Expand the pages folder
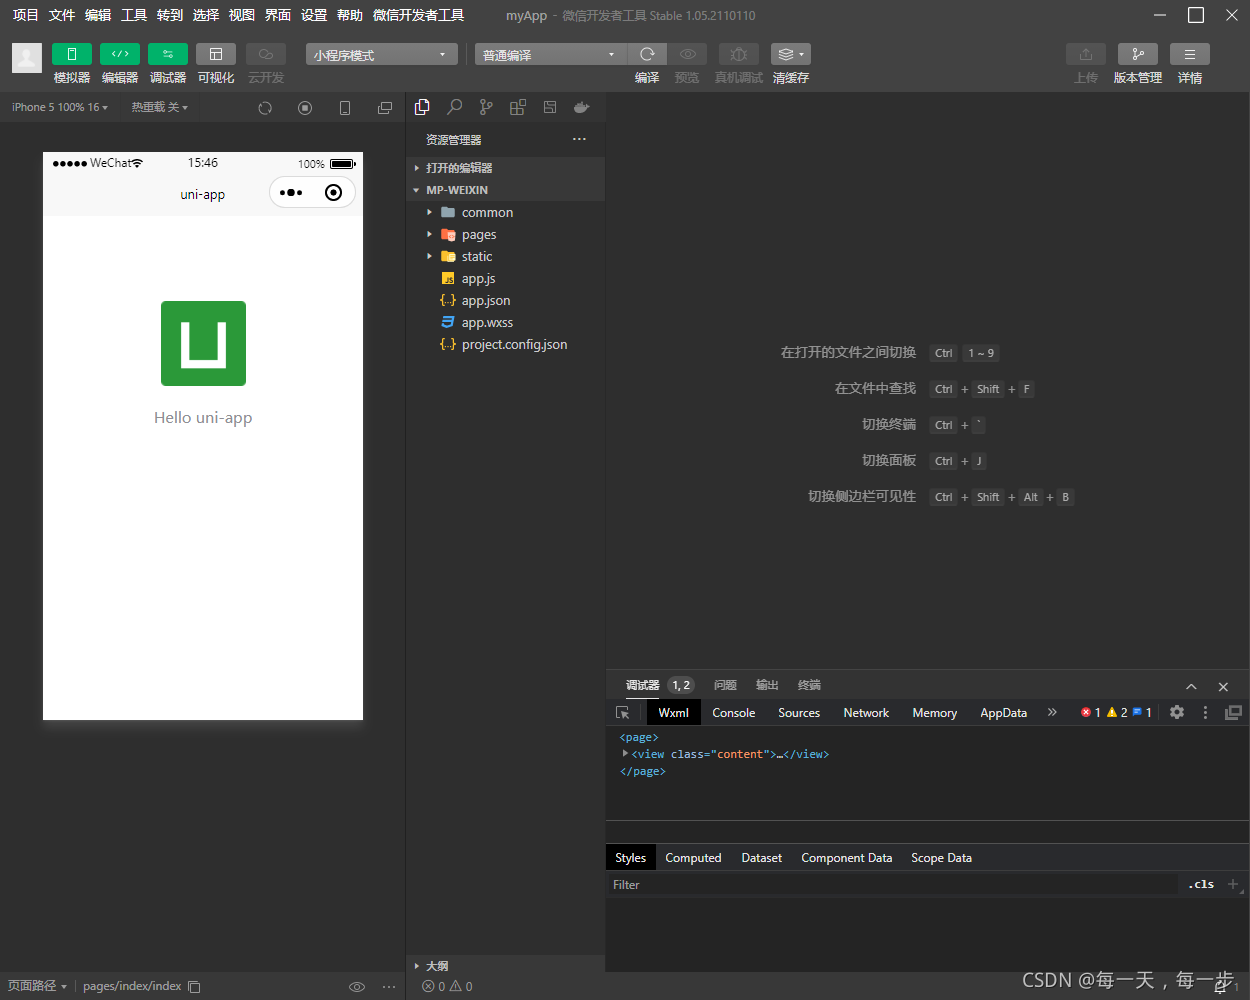Image resolution: width=1250 pixels, height=1000 pixels. coord(505,234)
